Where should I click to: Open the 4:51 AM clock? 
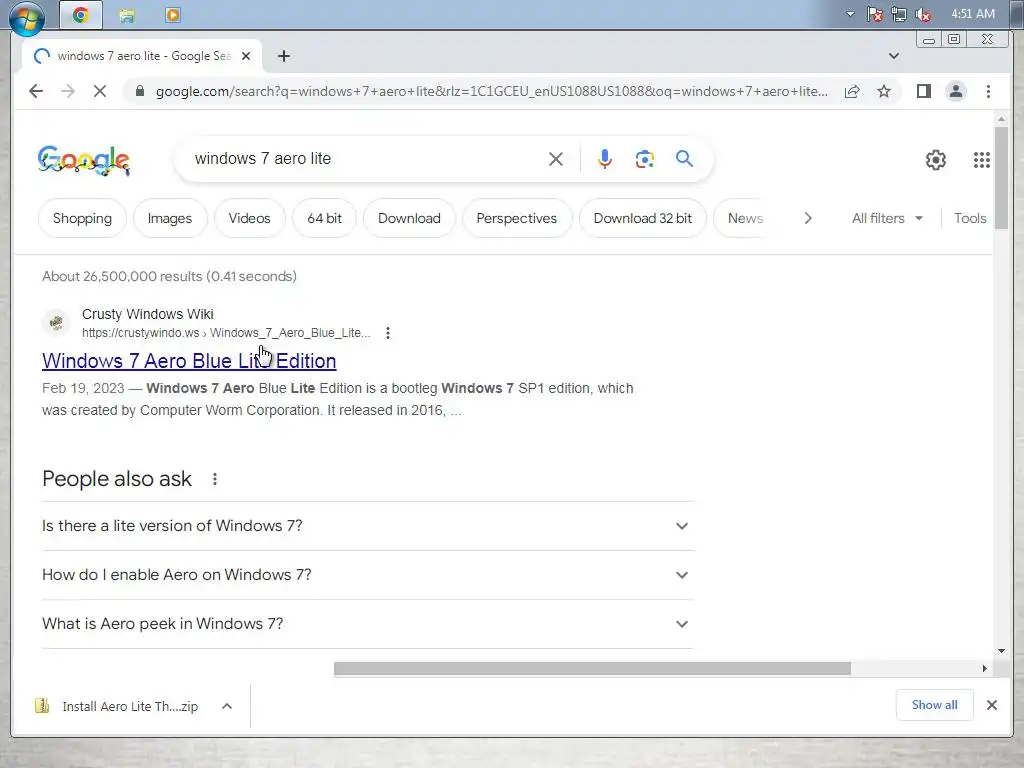[973, 14]
